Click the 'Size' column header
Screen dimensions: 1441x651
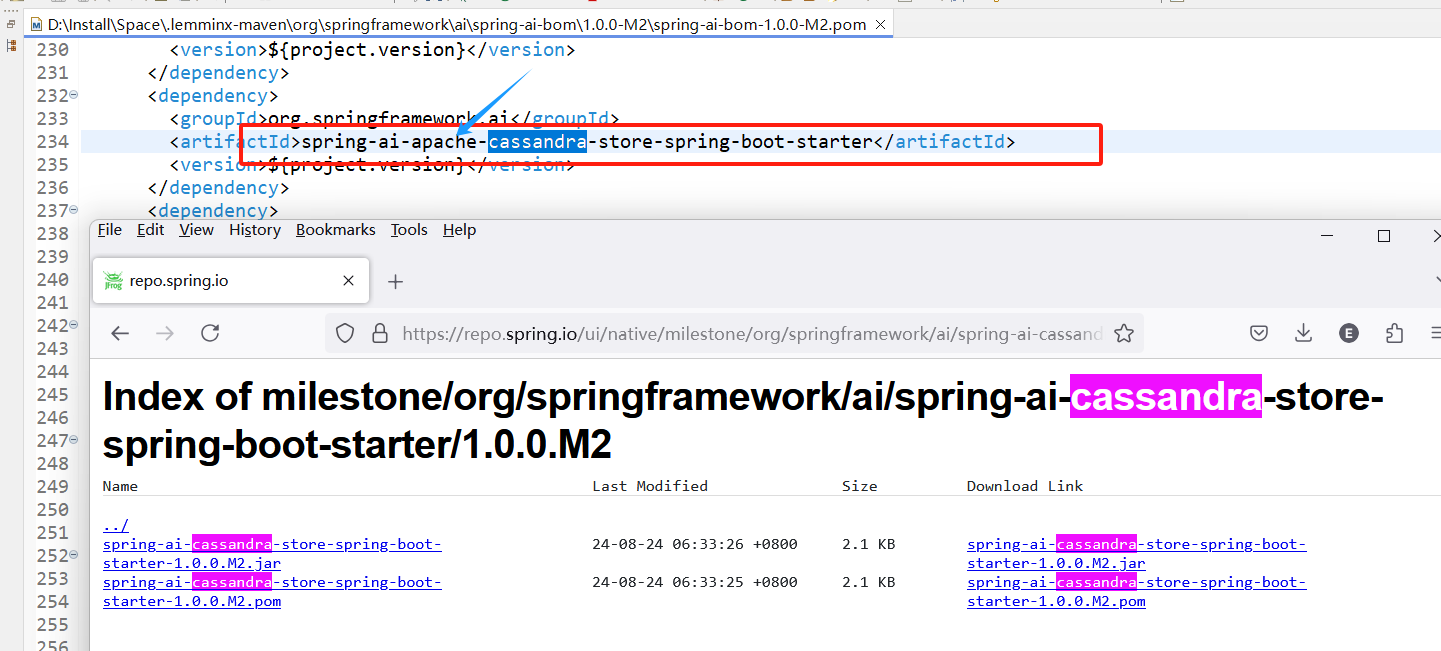pyautogui.click(x=860, y=486)
